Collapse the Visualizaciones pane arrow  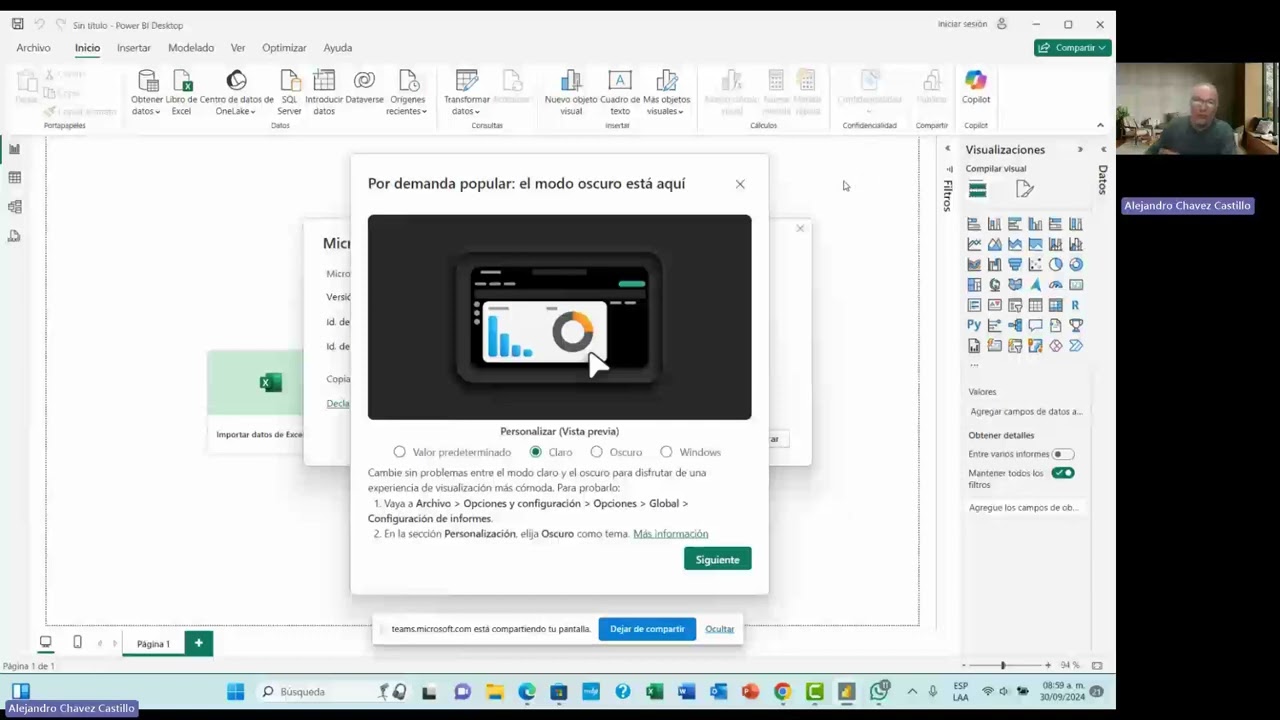point(1080,149)
